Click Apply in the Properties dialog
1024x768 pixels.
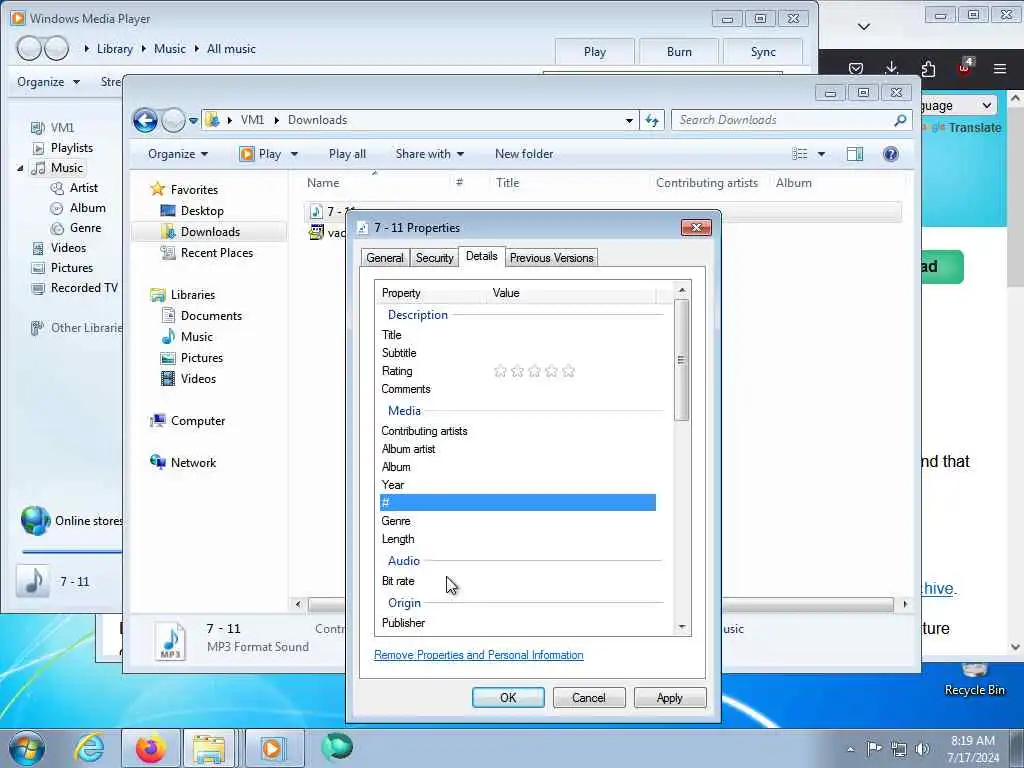(669, 697)
